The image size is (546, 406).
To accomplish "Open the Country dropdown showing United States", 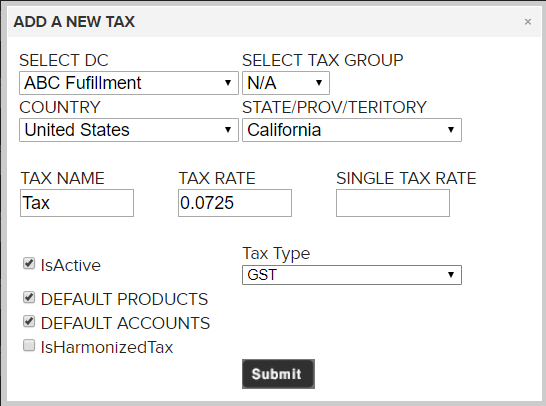I will [129, 130].
